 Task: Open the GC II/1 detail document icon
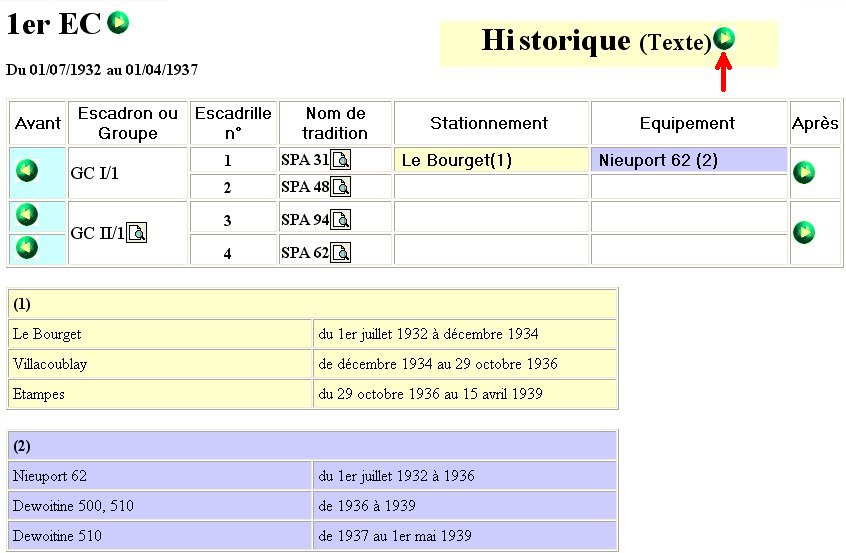pos(137,233)
